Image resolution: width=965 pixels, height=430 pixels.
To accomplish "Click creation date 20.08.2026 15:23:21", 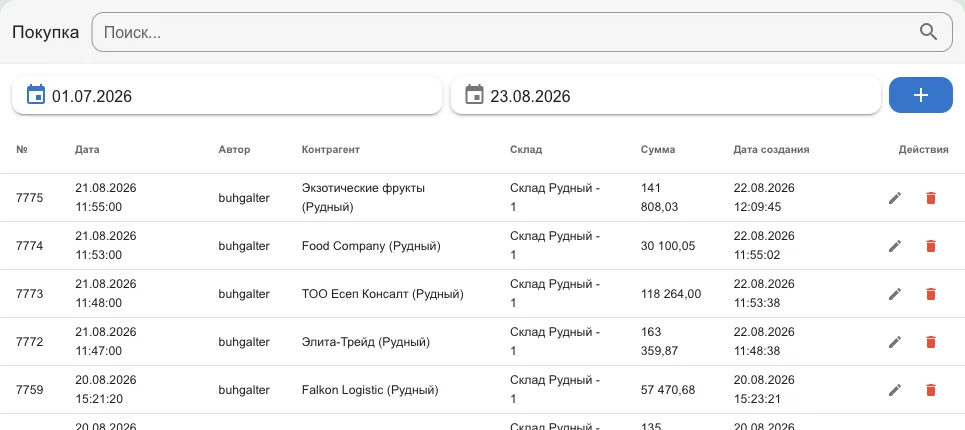I will [764, 389].
